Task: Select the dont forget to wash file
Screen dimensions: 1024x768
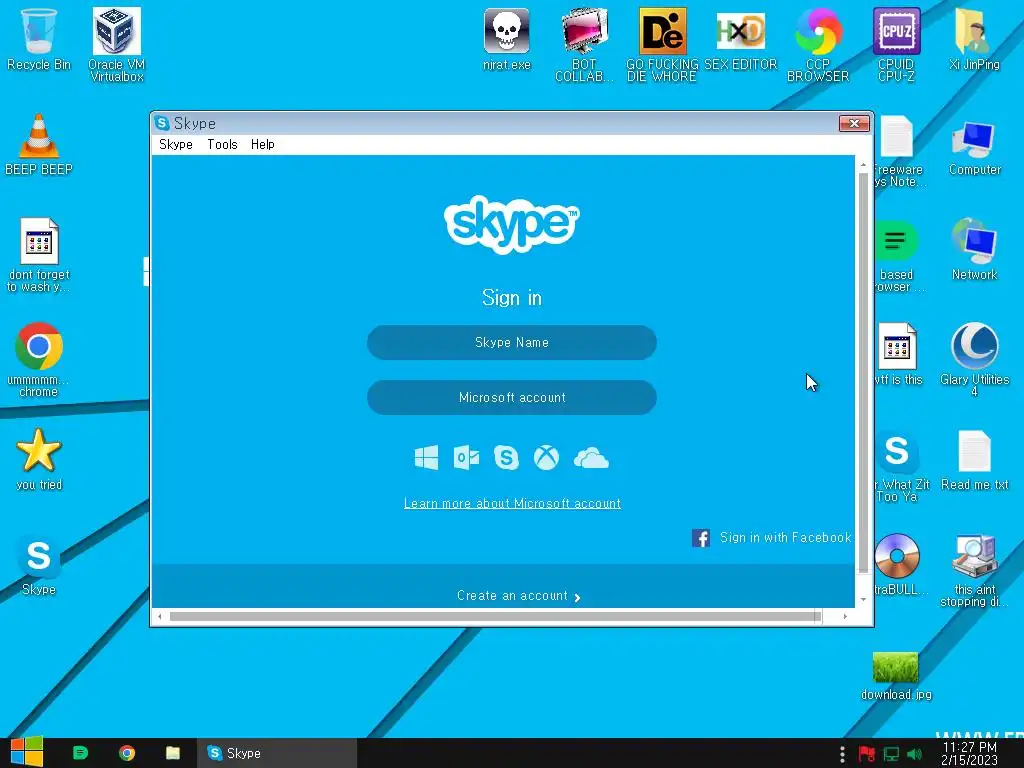Action: [x=39, y=255]
